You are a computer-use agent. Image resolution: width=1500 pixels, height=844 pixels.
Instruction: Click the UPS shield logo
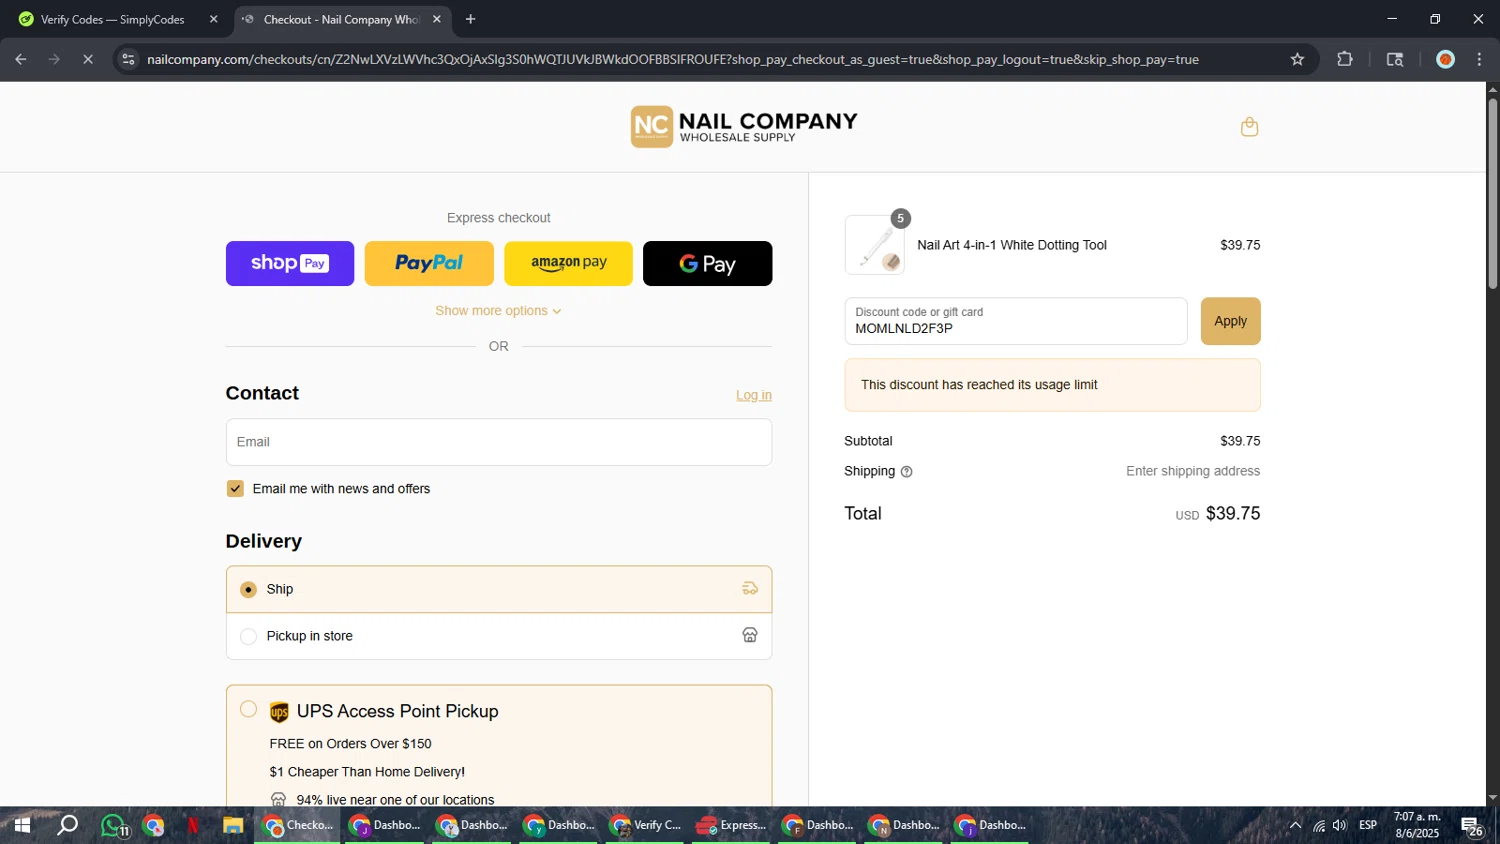pos(279,712)
